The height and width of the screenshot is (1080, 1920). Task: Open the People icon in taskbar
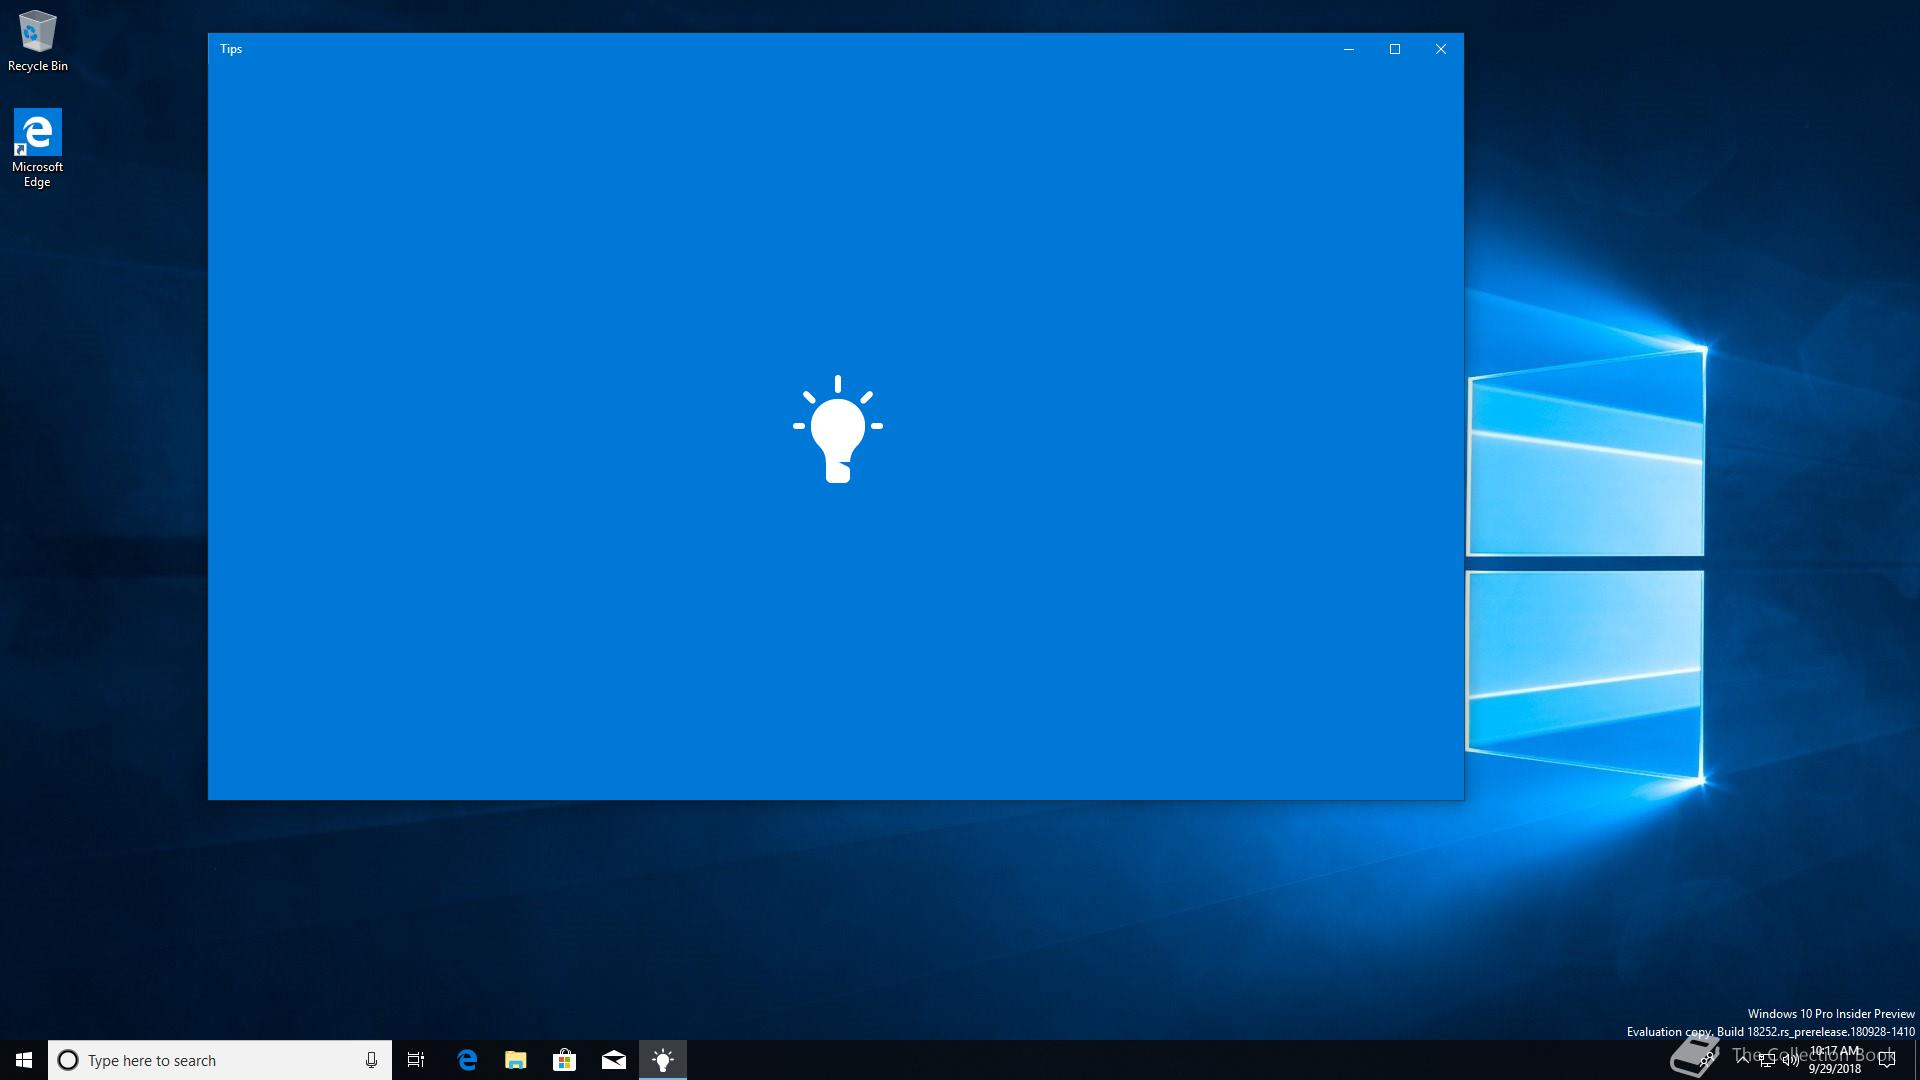click(x=1707, y=1058)
